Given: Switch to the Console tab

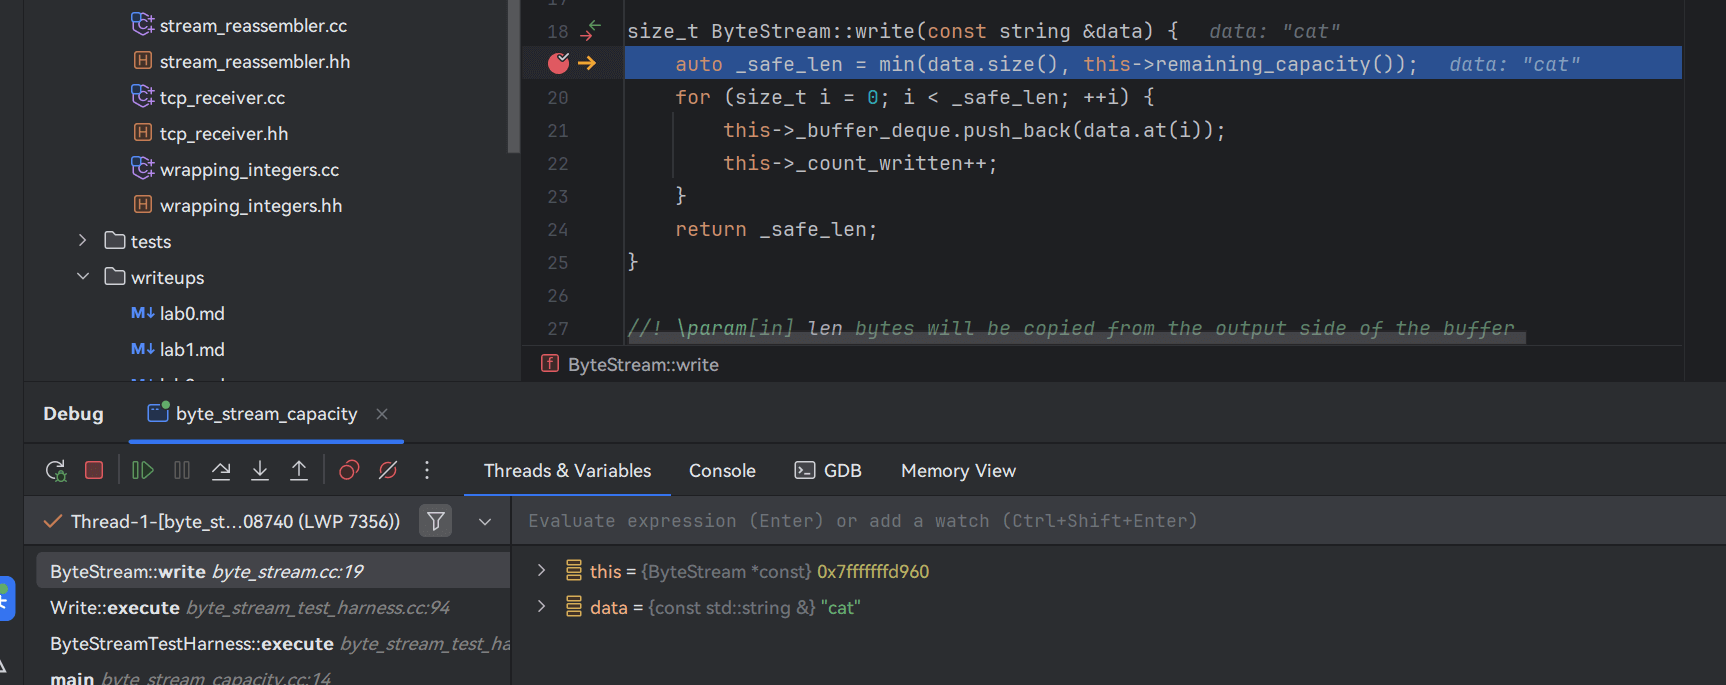Looking at the screenshot, I should click(722, 471).
